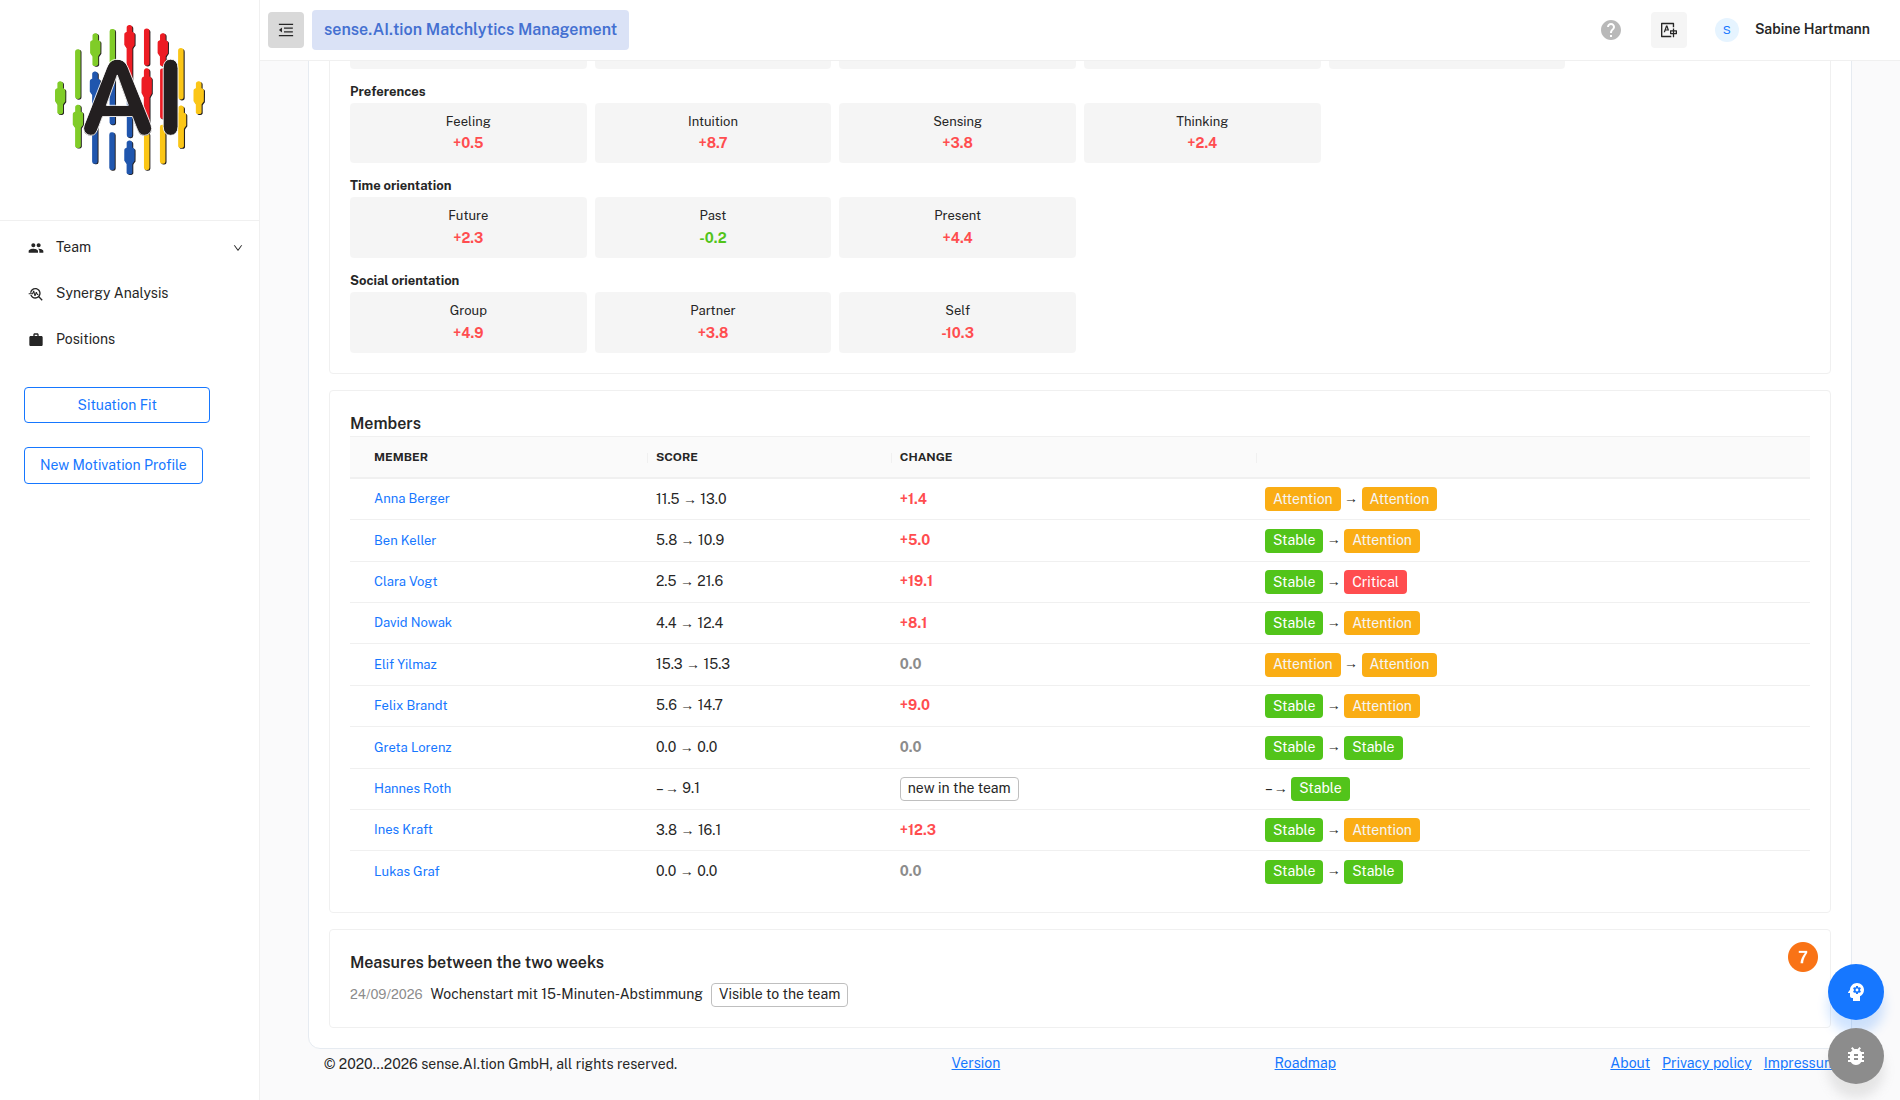
Task: Open Positions in the sidebar
Action: pos(85,339)
